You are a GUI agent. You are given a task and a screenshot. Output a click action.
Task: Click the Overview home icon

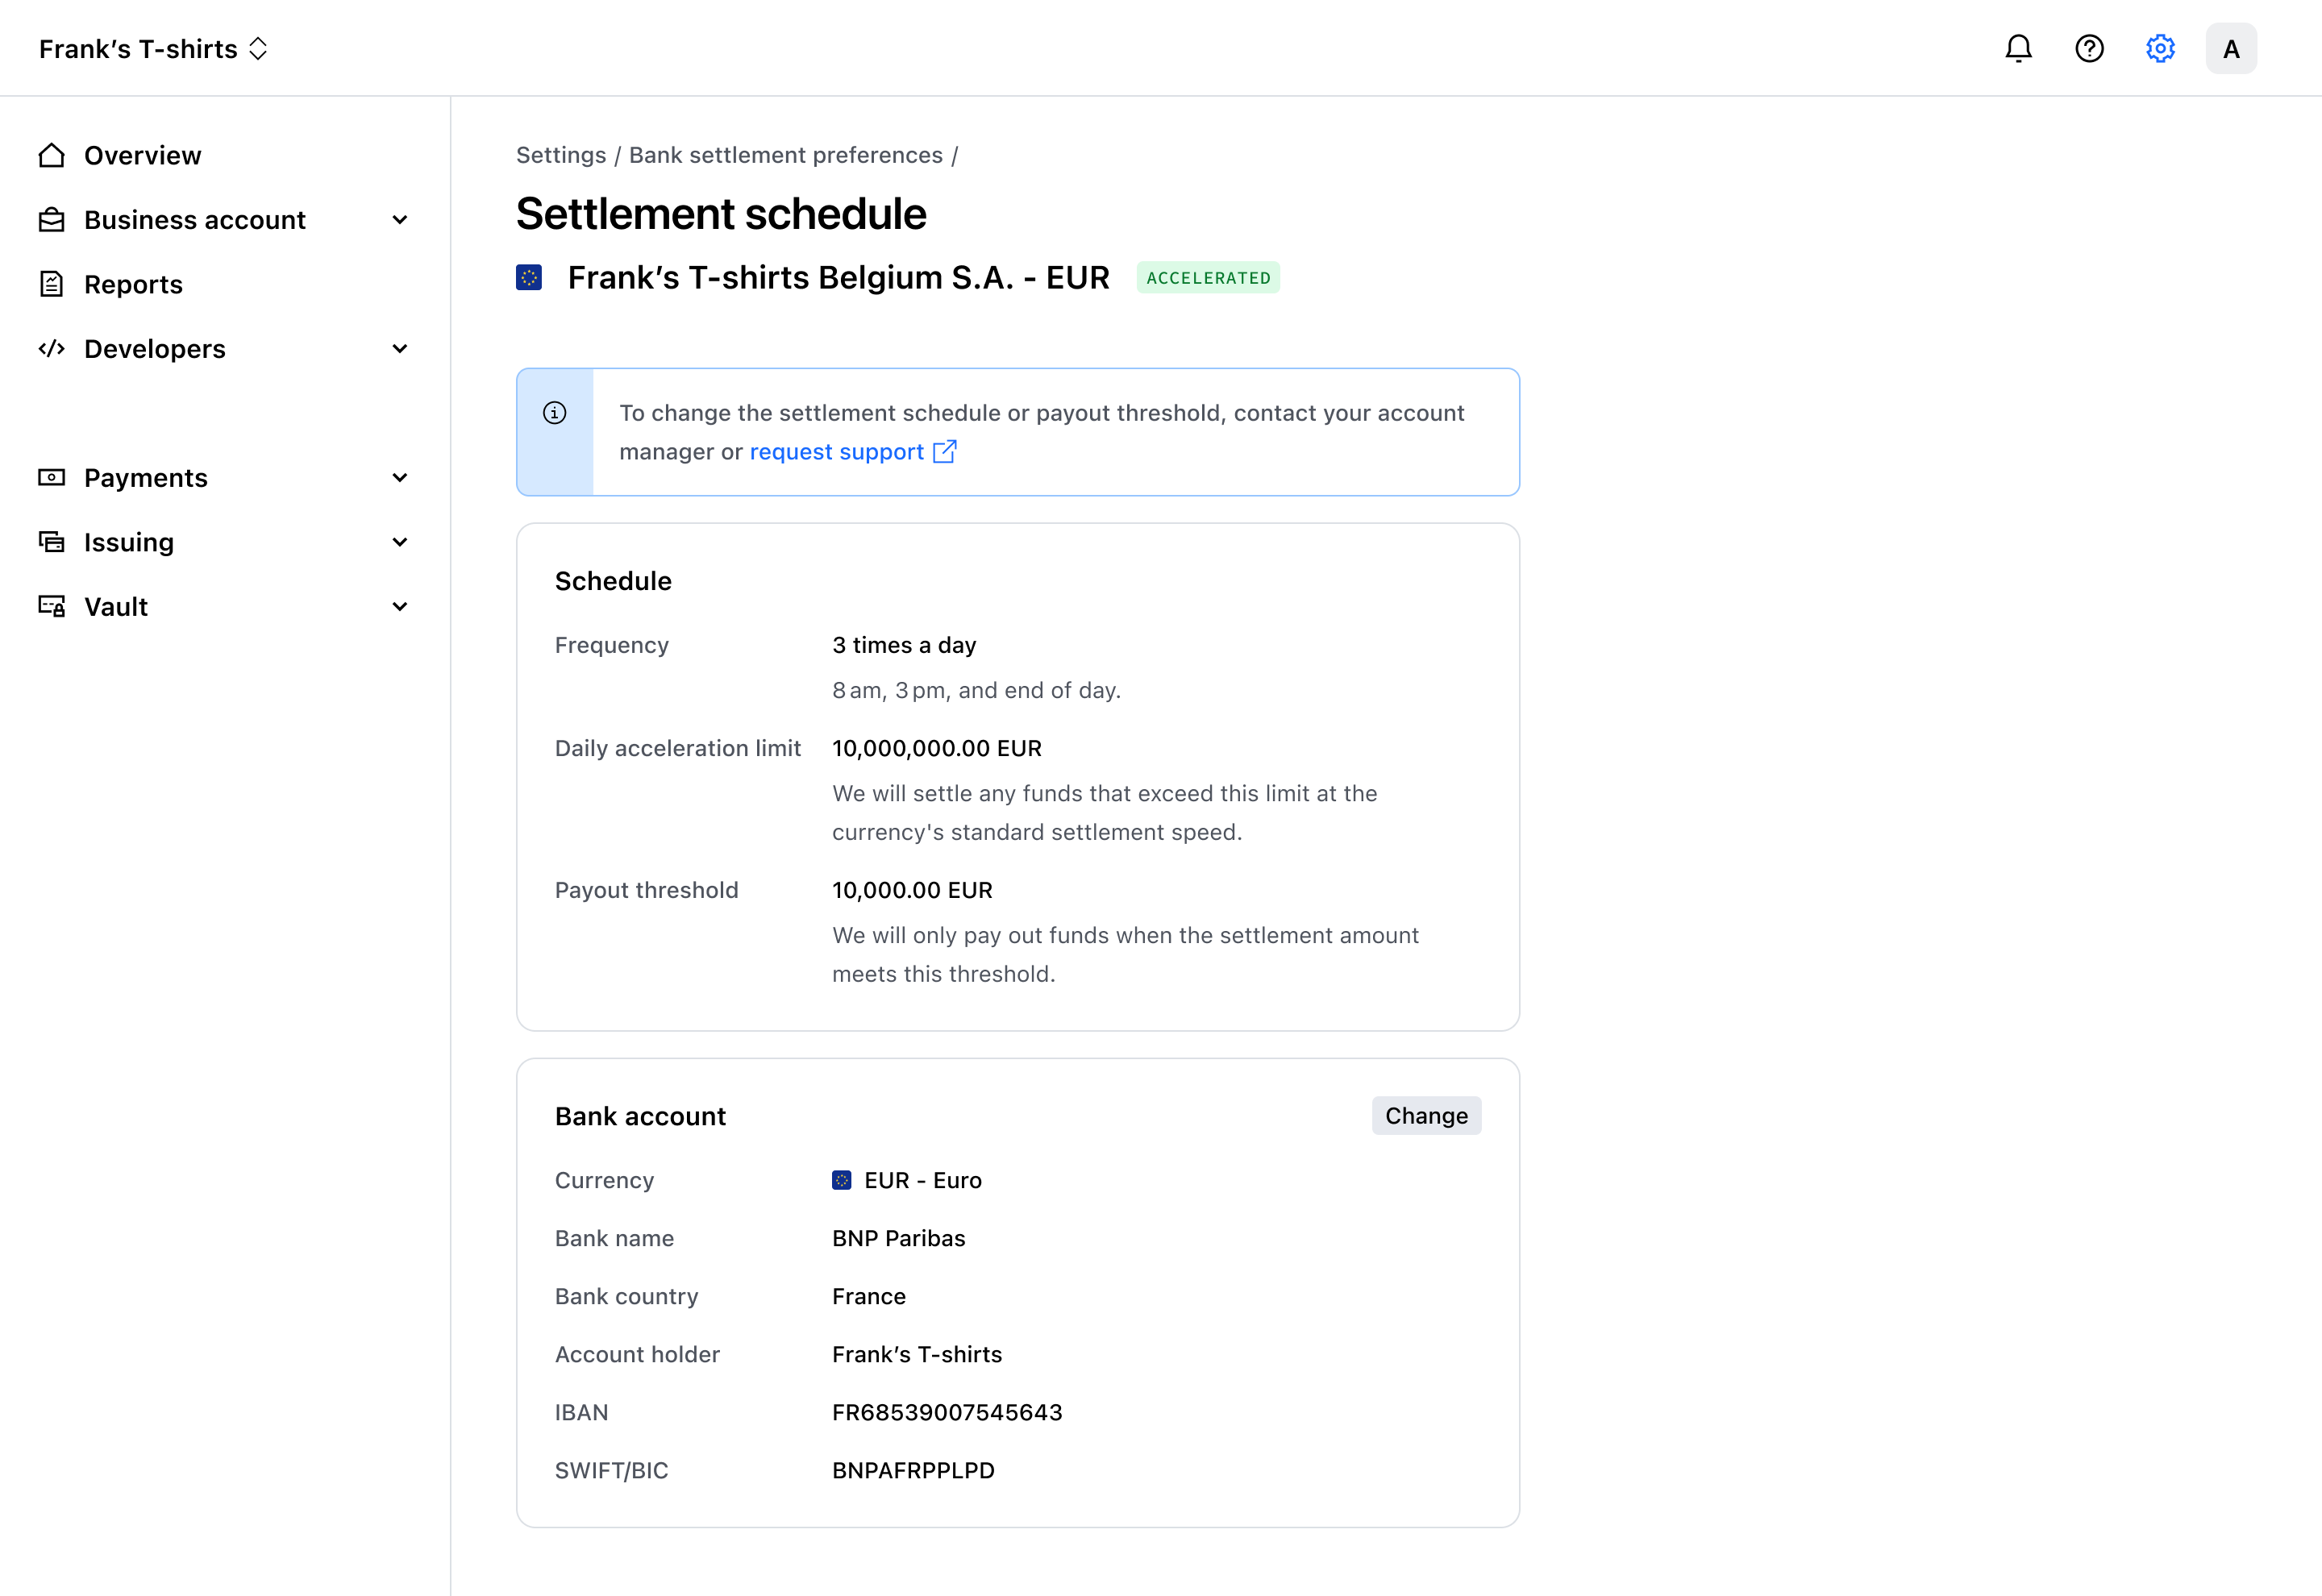coord(52,155)
